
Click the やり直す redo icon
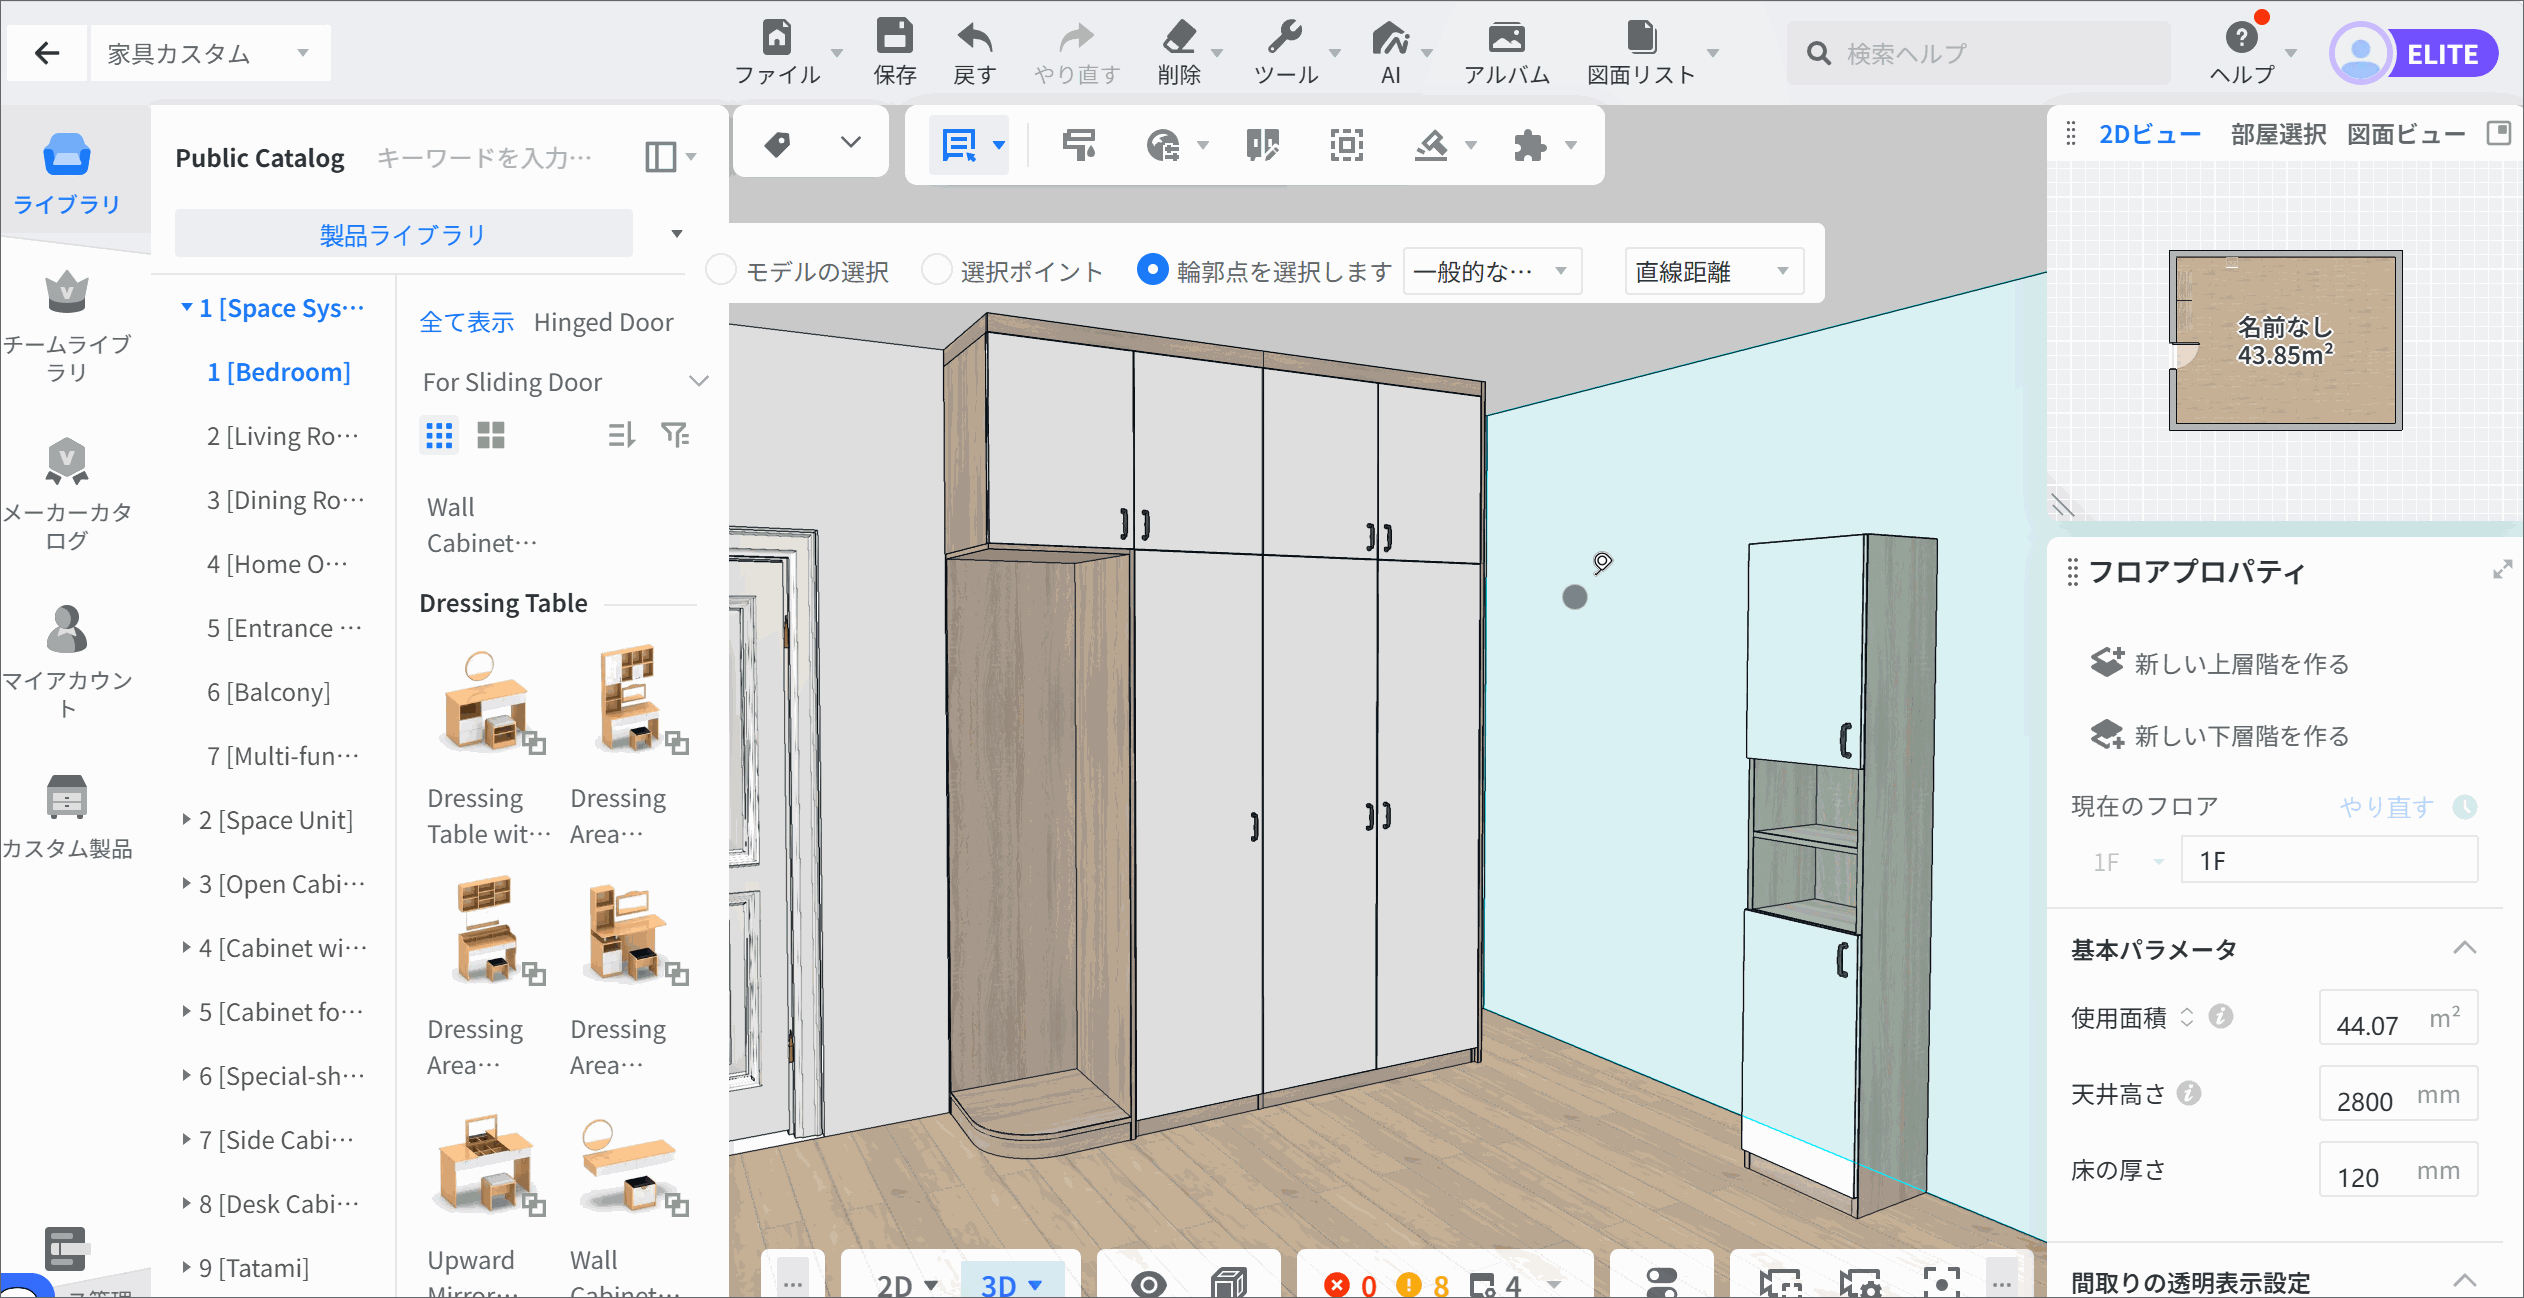(1076, 39)
